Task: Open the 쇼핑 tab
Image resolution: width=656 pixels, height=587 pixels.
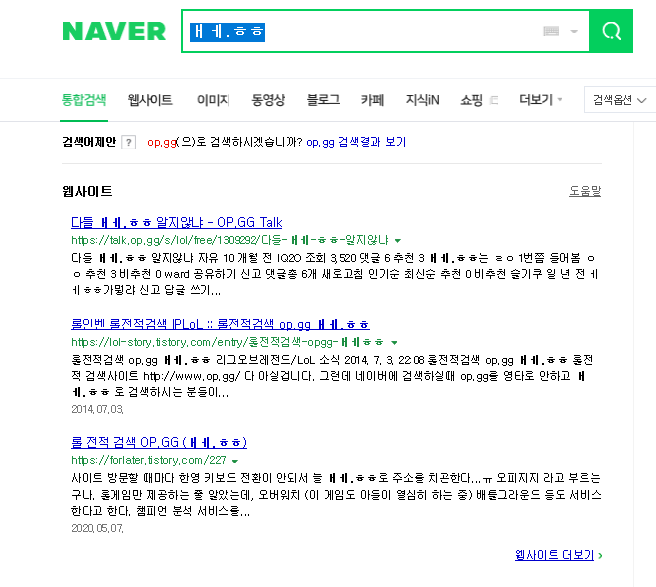Action: click(x=472, y=100)
